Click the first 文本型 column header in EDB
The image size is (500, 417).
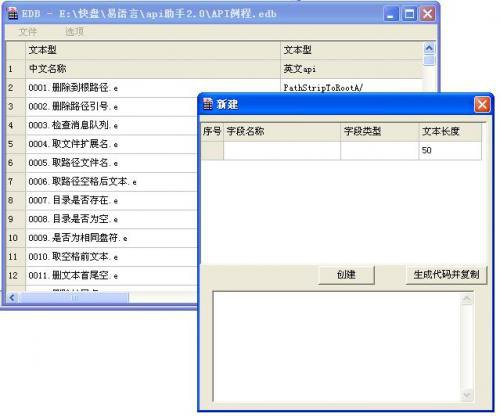[153, 50]
